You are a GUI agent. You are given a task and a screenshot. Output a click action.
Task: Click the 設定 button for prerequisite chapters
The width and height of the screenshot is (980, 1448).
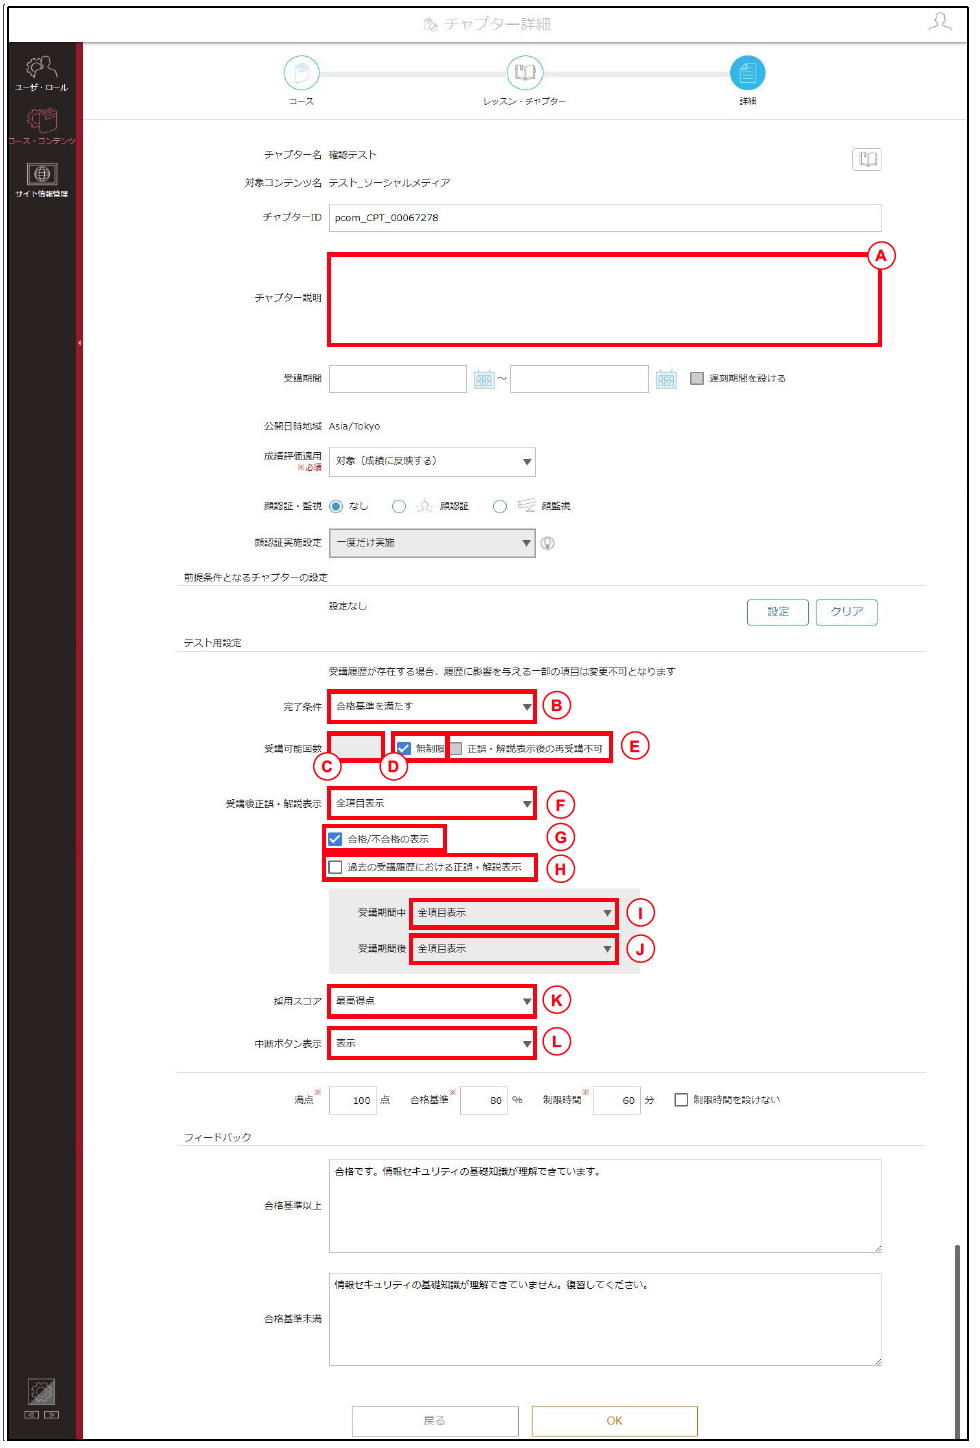click(778, 612)
